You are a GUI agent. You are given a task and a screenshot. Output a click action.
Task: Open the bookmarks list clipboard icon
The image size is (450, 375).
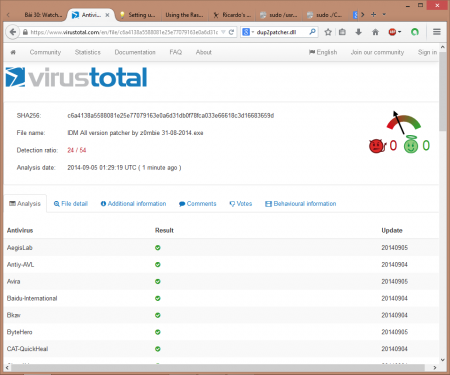click(x=342, y=32)
